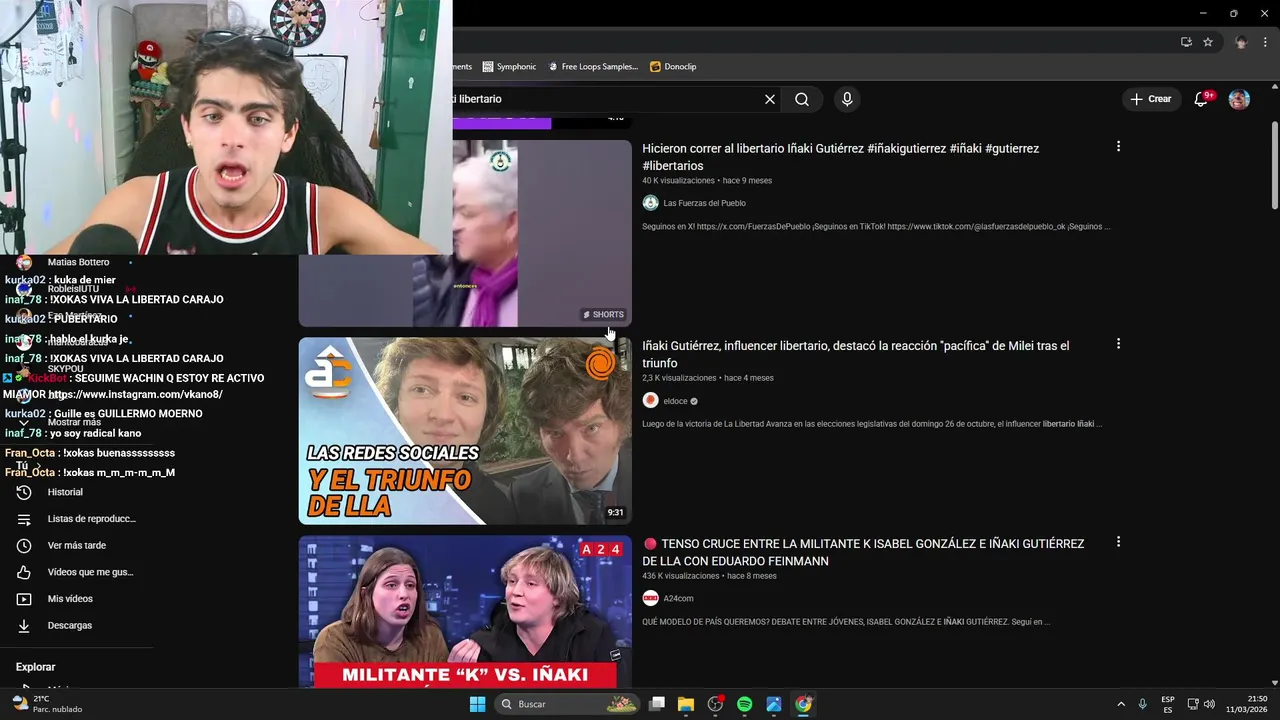The image size is (1280, 720).
Task: Open options for 'TENSO CRUCE' video
Action: point(1118,542)
